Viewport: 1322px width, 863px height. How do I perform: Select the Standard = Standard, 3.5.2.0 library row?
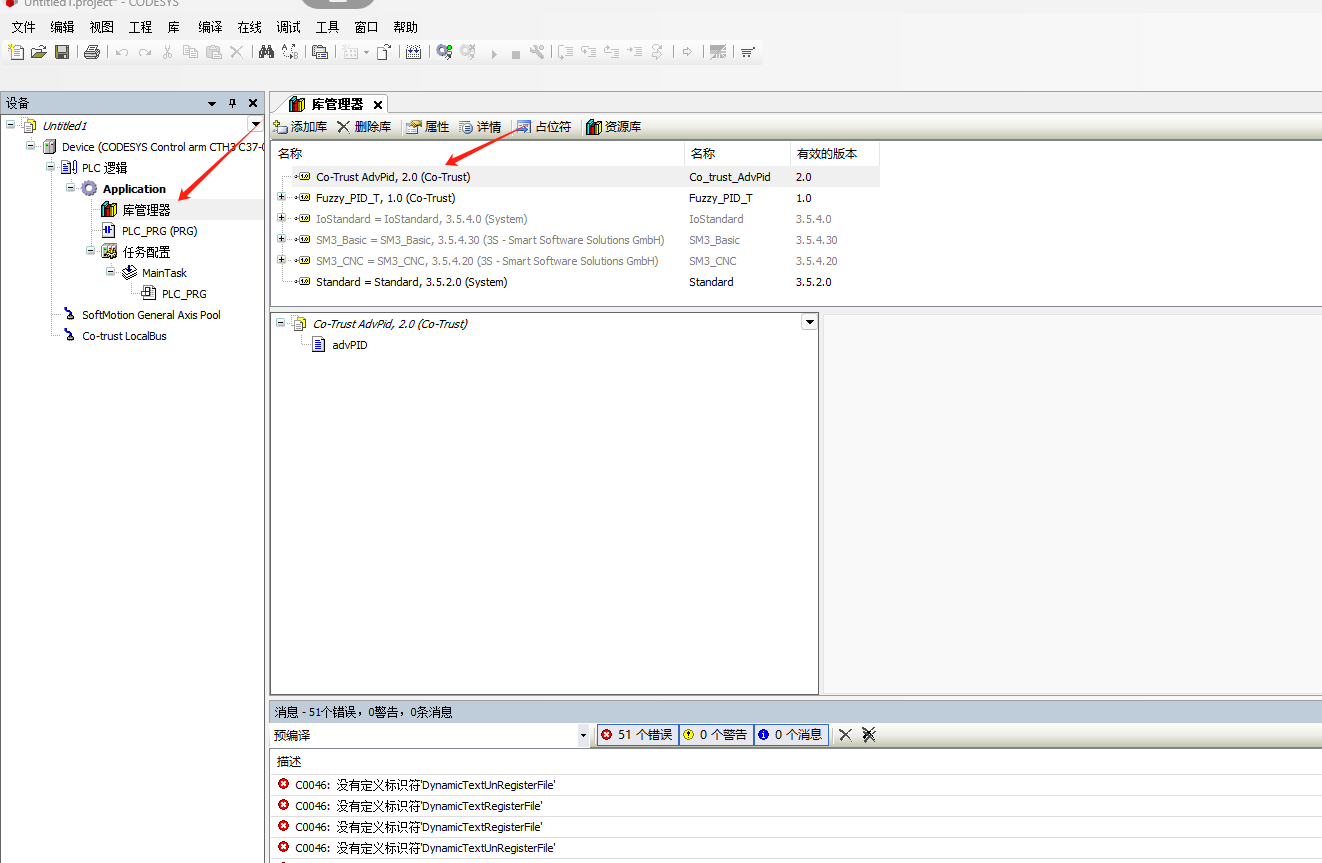tap(575, 282)
